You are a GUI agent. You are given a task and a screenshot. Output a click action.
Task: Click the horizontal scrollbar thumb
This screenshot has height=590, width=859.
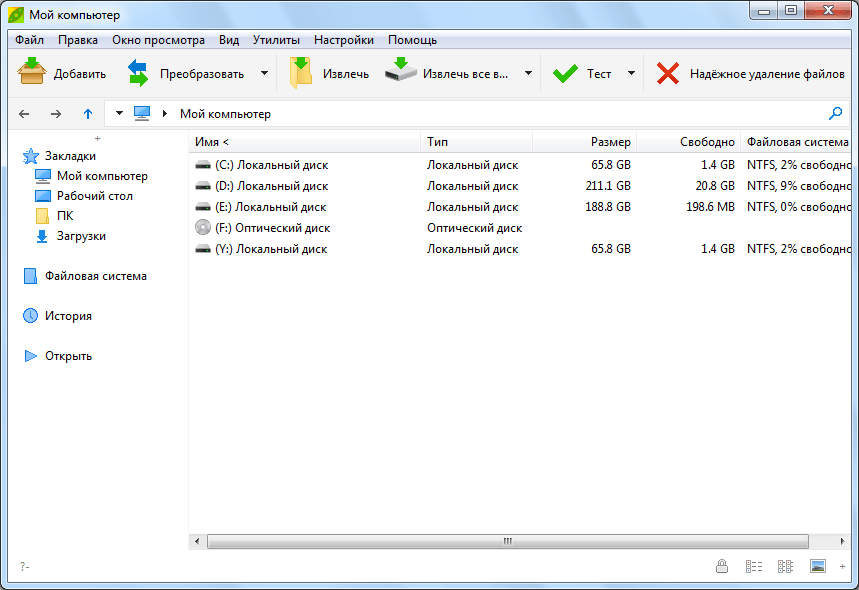507,541
